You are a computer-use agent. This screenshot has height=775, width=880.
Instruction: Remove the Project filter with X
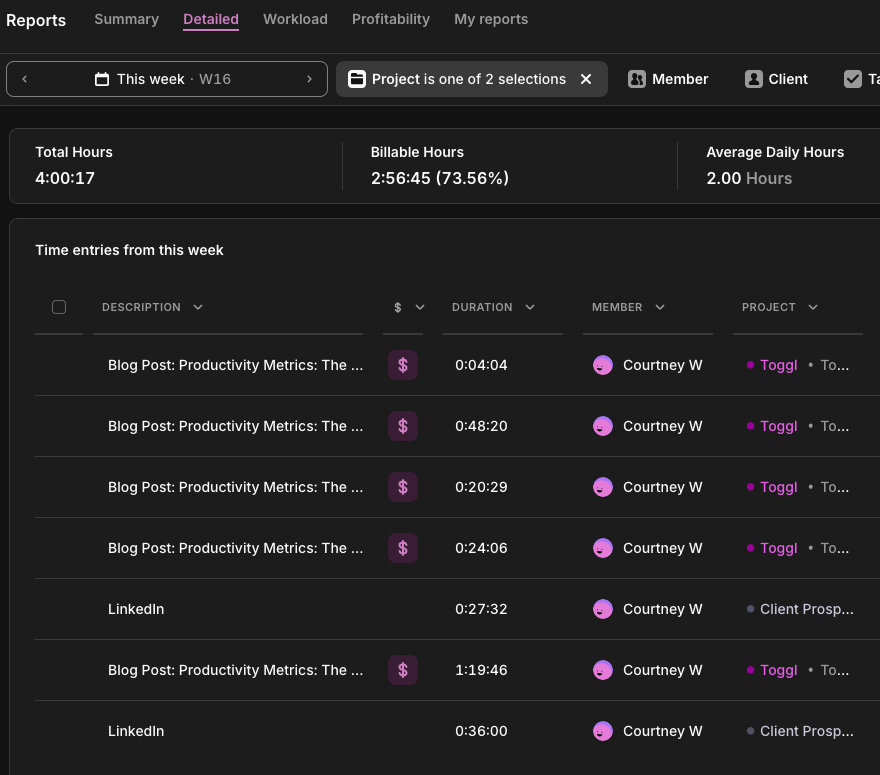click(x=586, y=79)
